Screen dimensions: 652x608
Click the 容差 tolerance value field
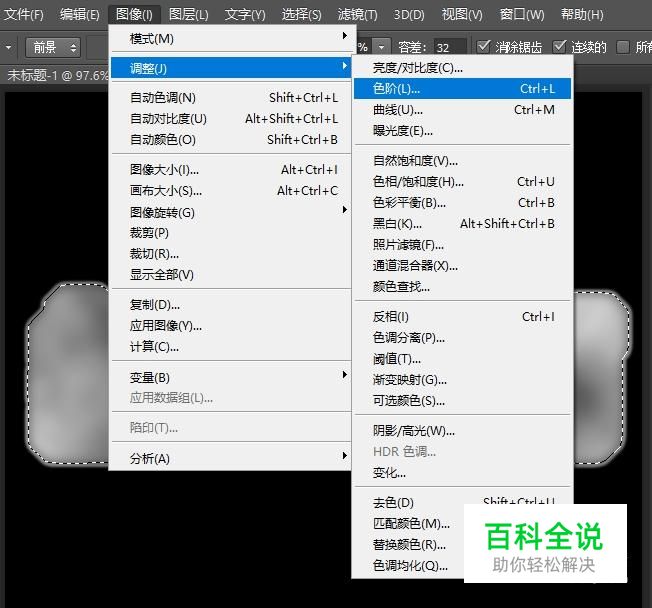click(450, 47)
